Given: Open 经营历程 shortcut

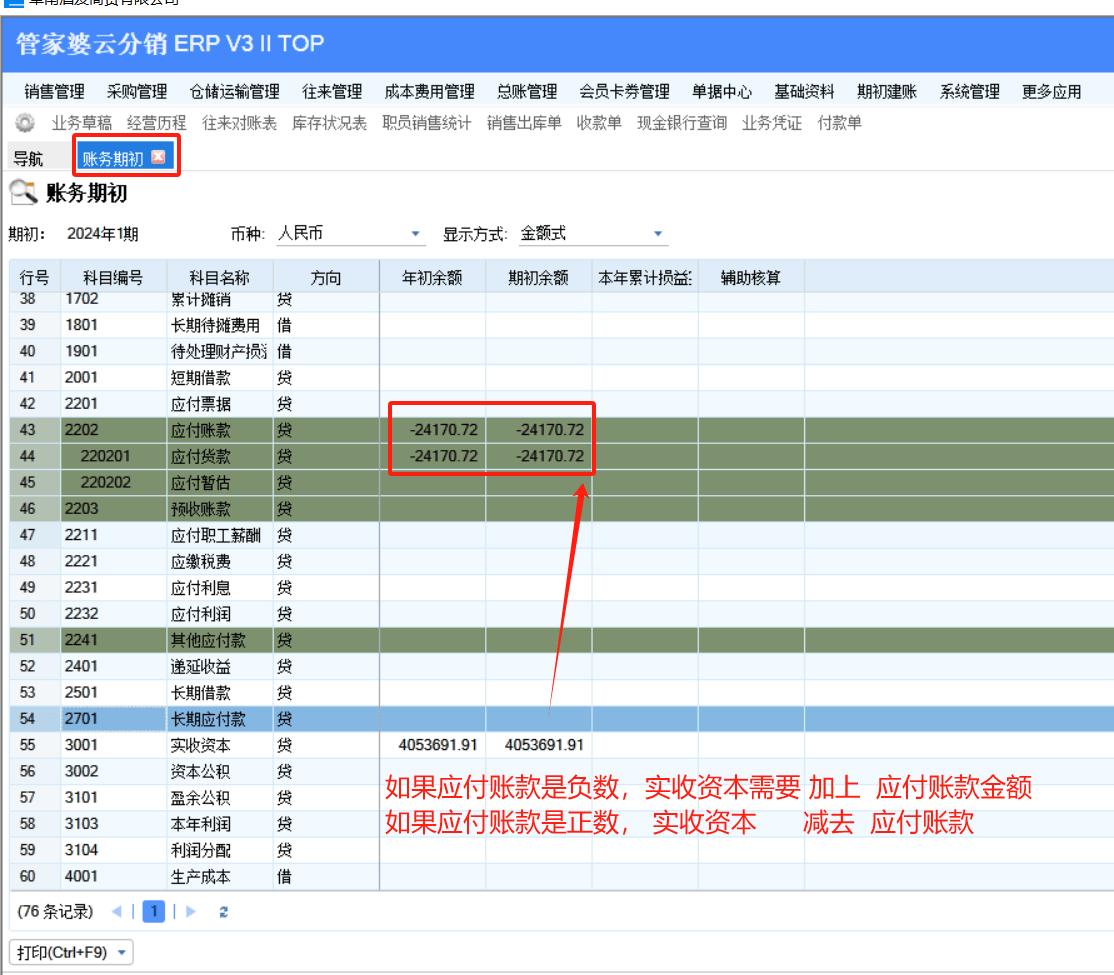Looking at the screenshot, I should pos(156,123).
